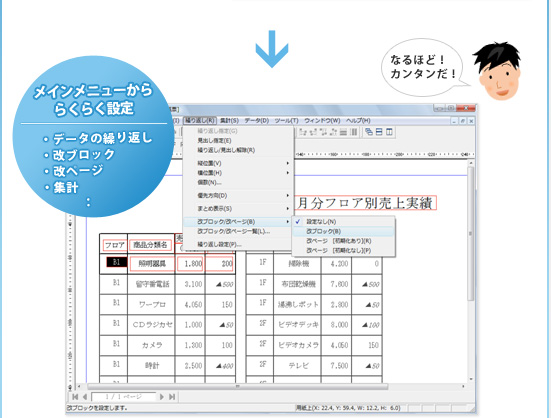Minimize the inner document window
The width and height of the screenshot is (551, 418).
(x=454, y=121)
